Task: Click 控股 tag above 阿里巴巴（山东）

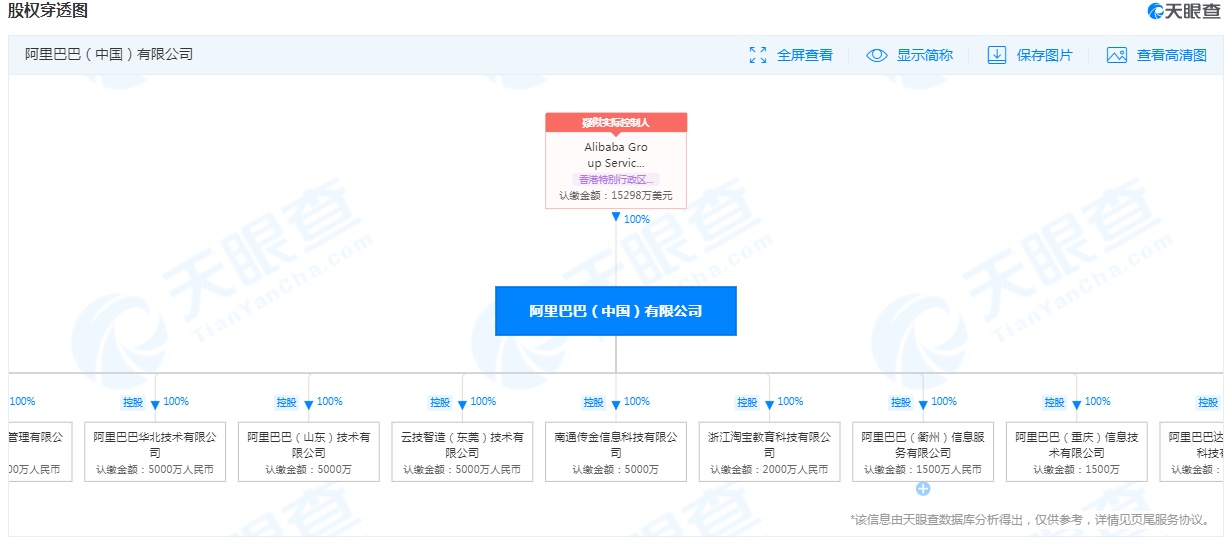Action: pyautogui.click(x=287, y=402)
